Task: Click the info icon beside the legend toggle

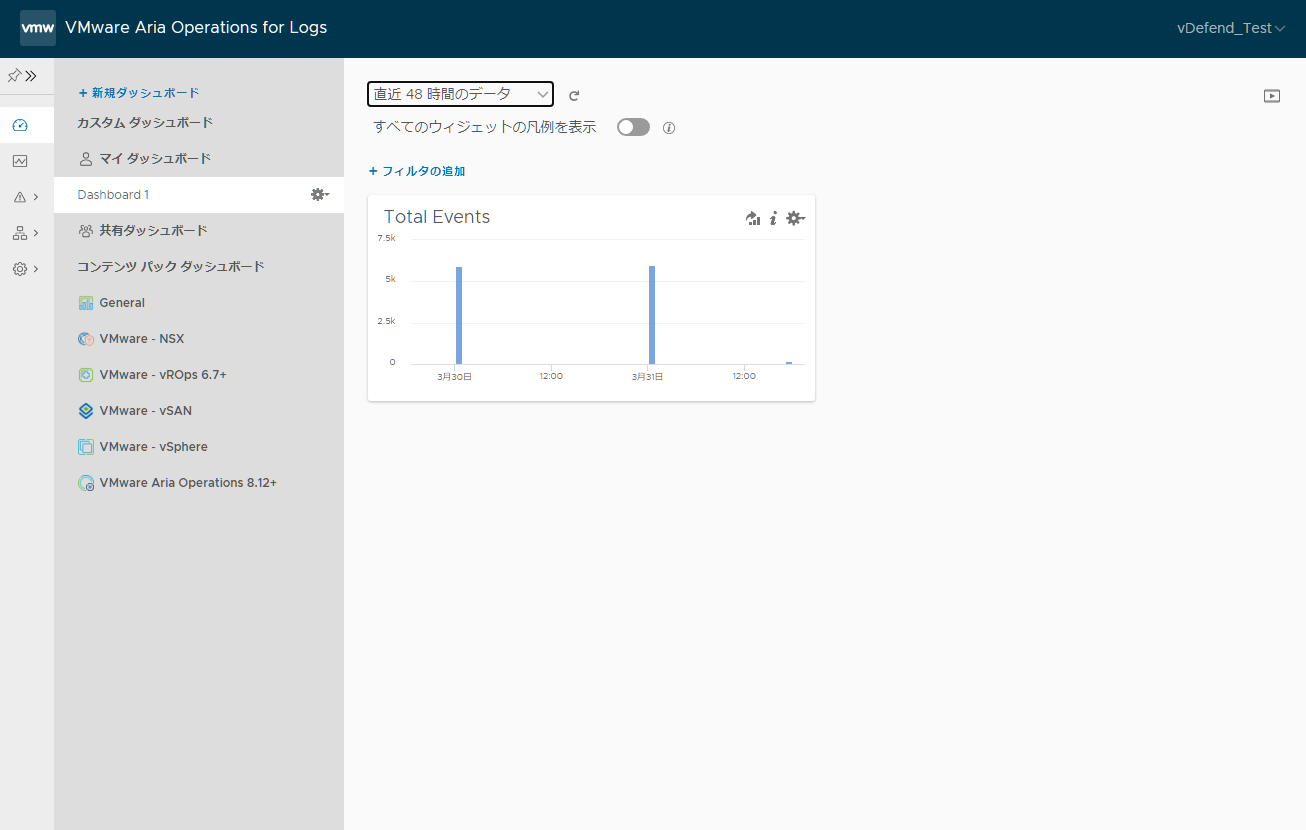Action: 669,128
